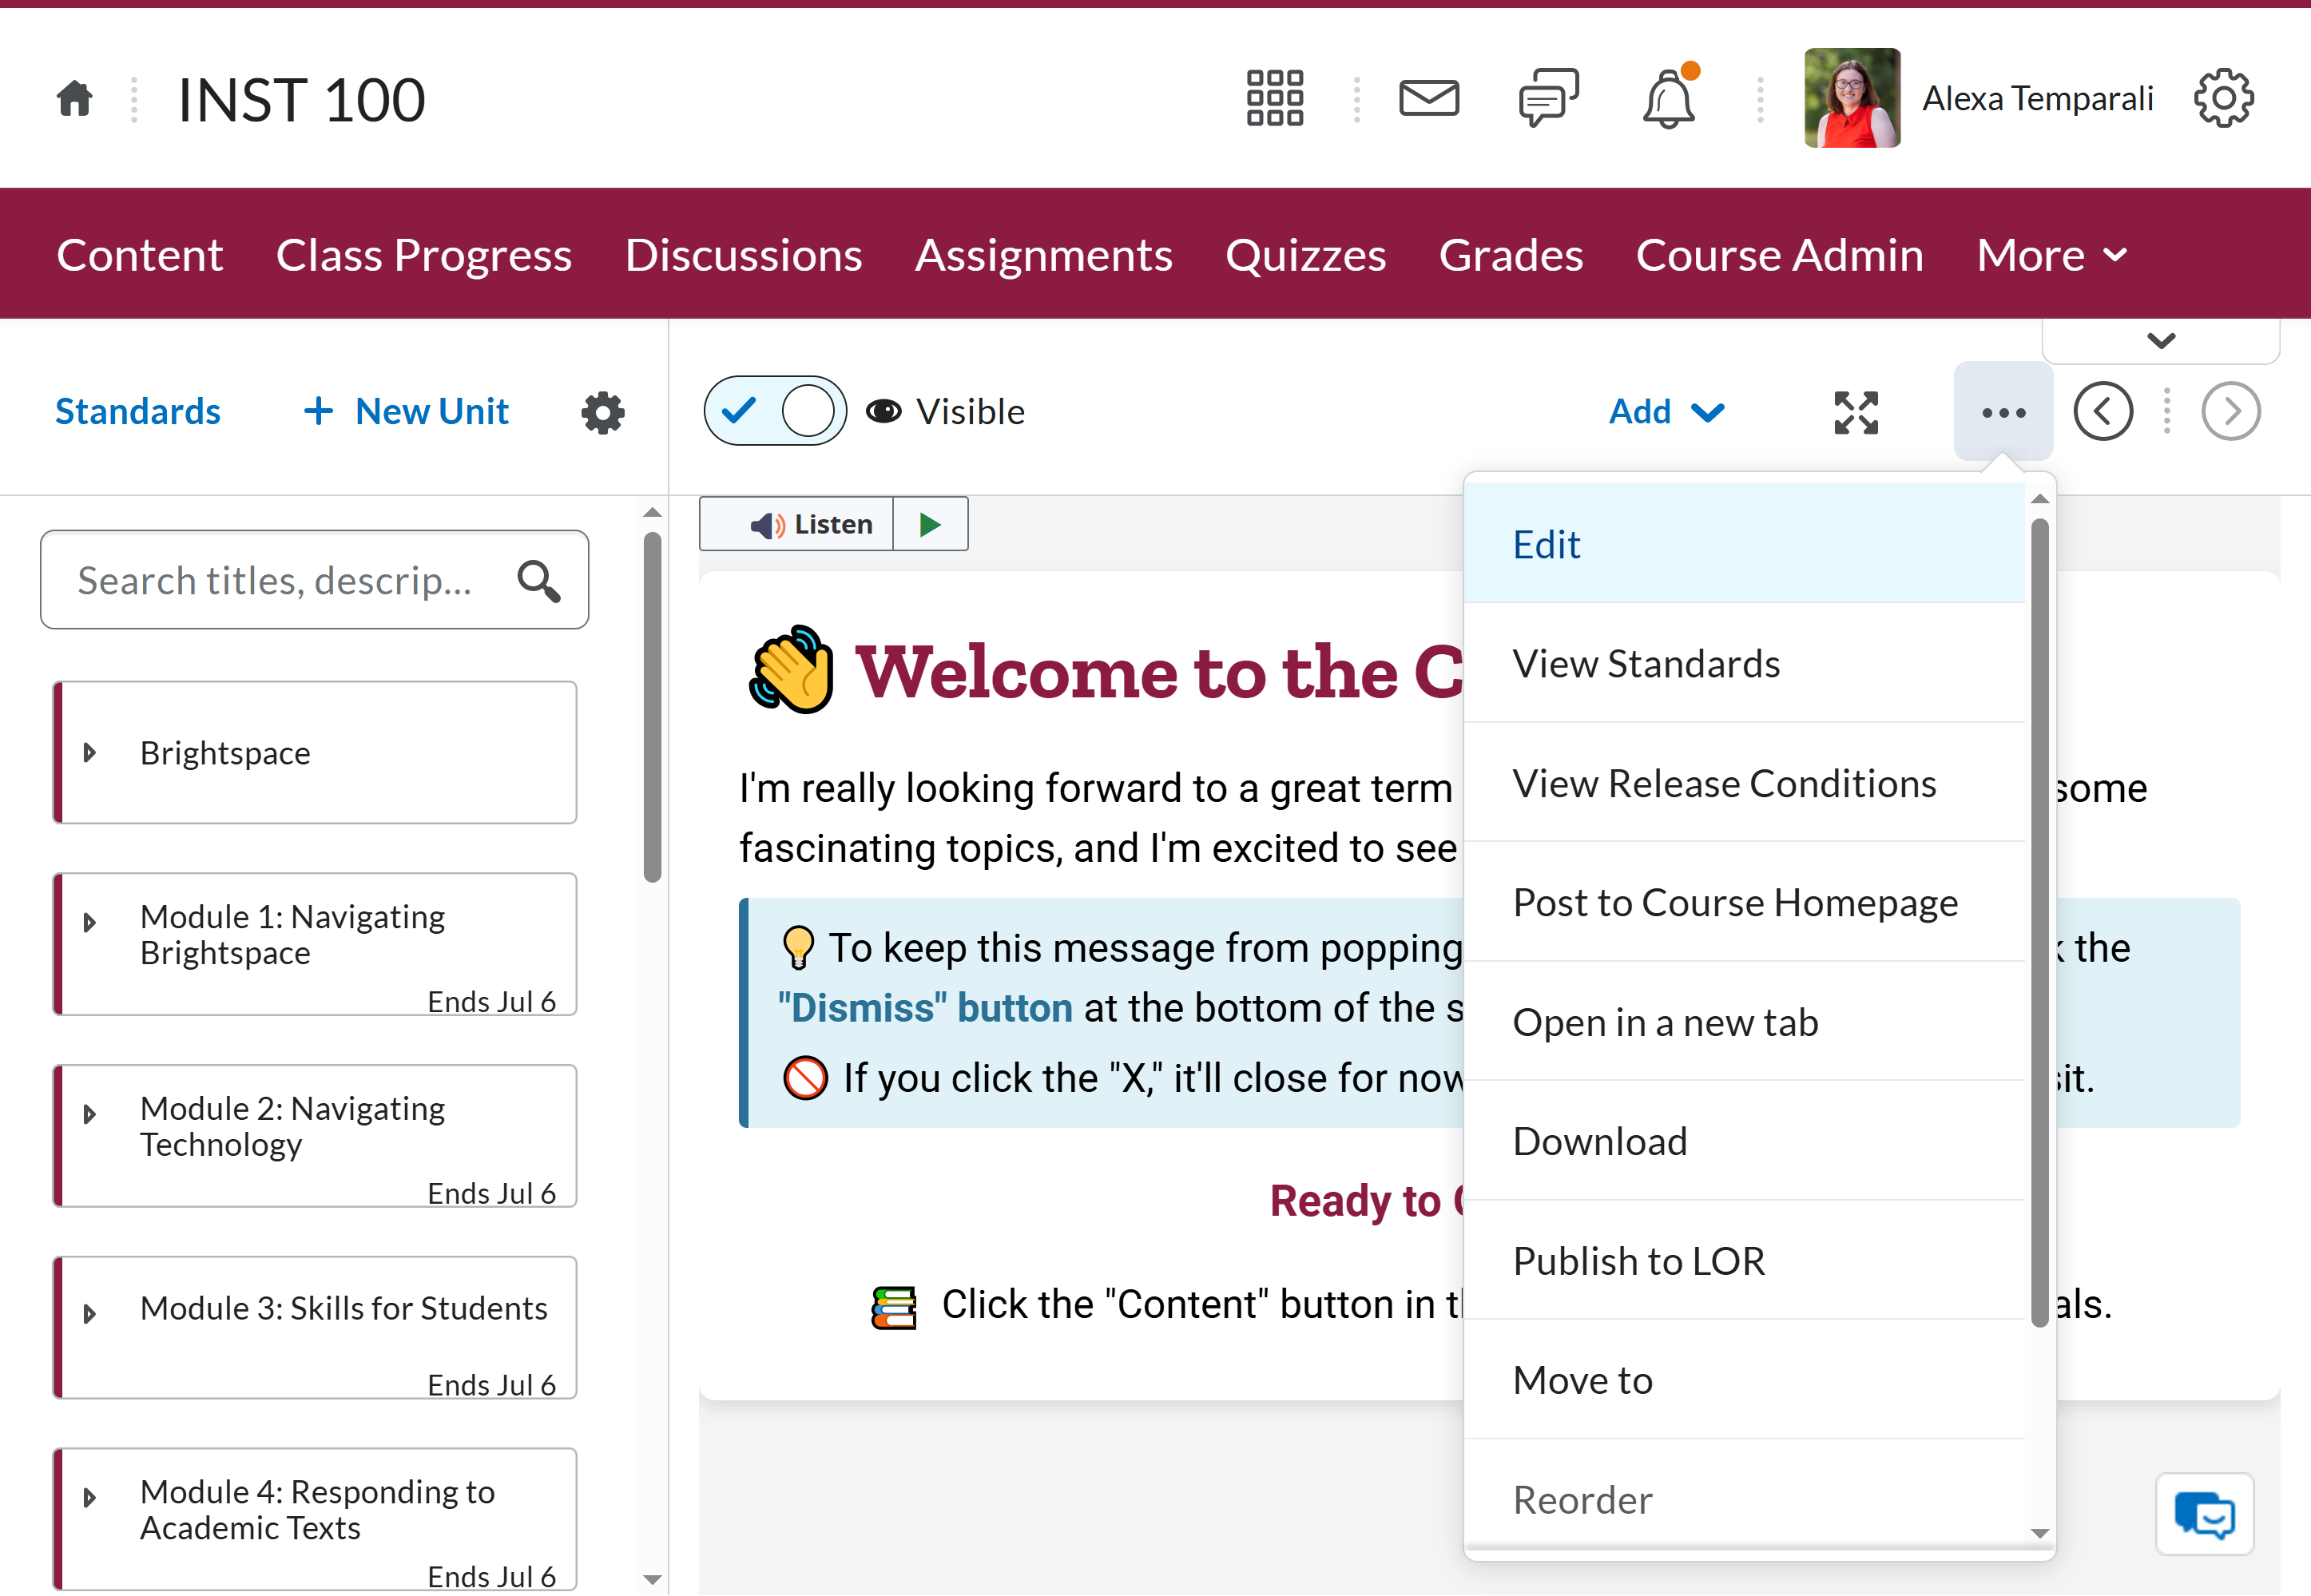
Task: Select Edit in the options menu
Action: point(1744,544)
